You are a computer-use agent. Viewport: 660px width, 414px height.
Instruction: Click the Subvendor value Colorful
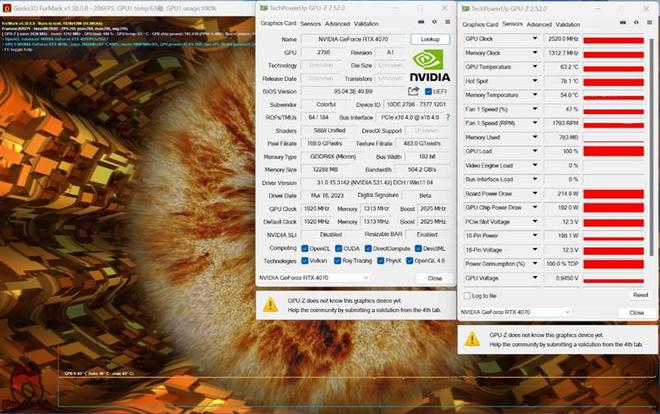click(x=326, y=104)
